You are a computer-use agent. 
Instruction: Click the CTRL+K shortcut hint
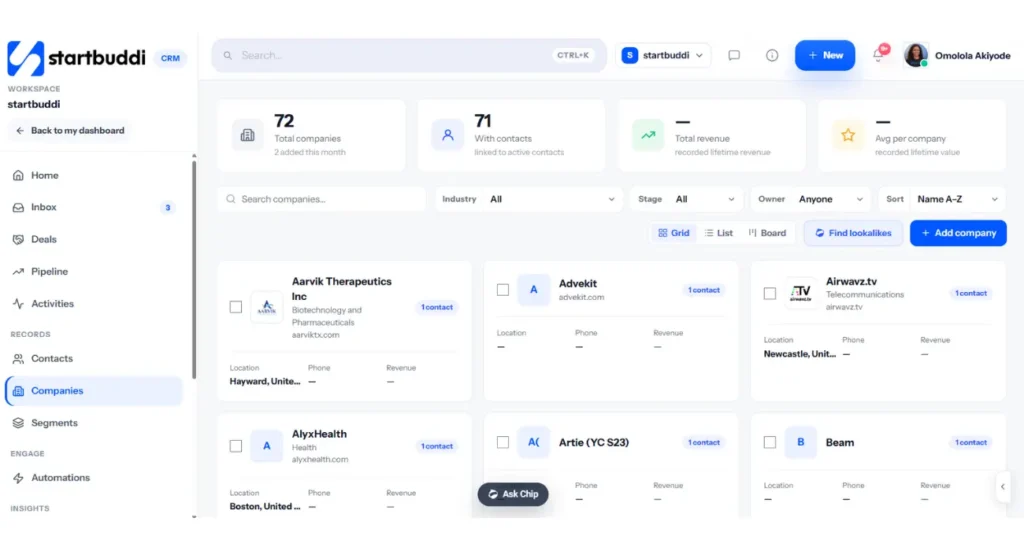[x=573, y=55]
